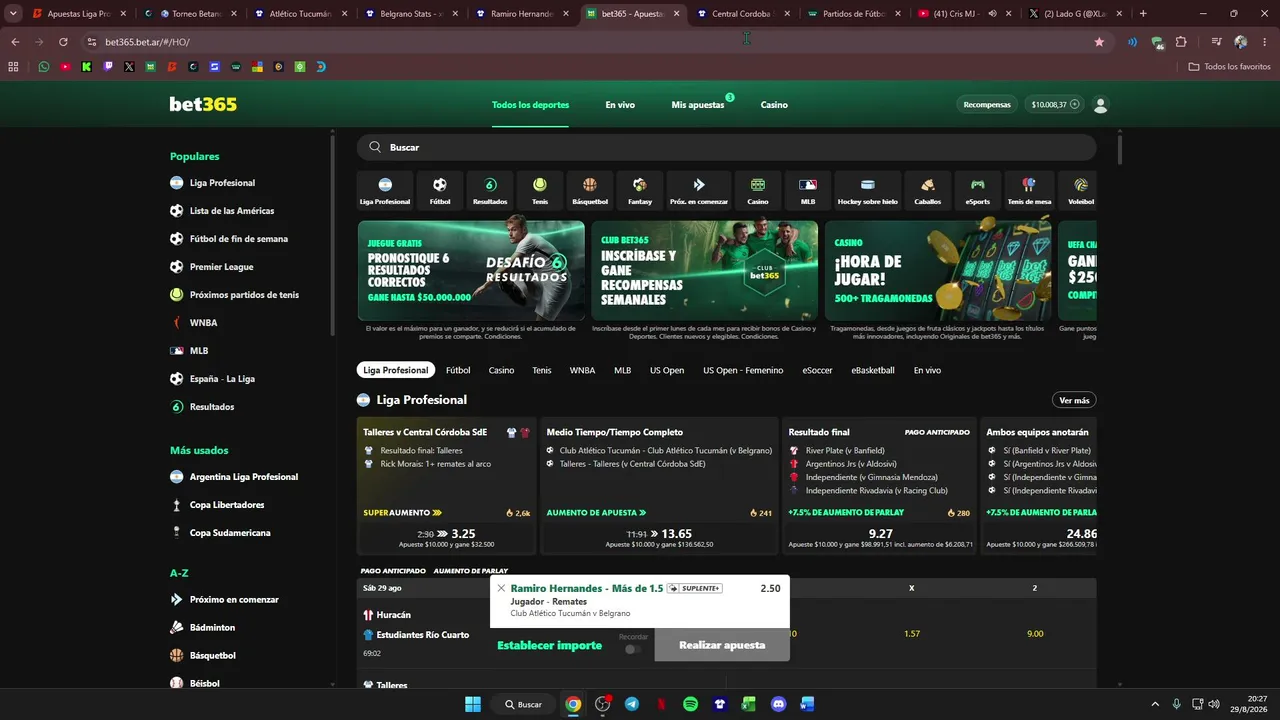Open WhatsApp bookmark in bookmarks bar
Screen dimensions: 1280x720
click(44, 67)
